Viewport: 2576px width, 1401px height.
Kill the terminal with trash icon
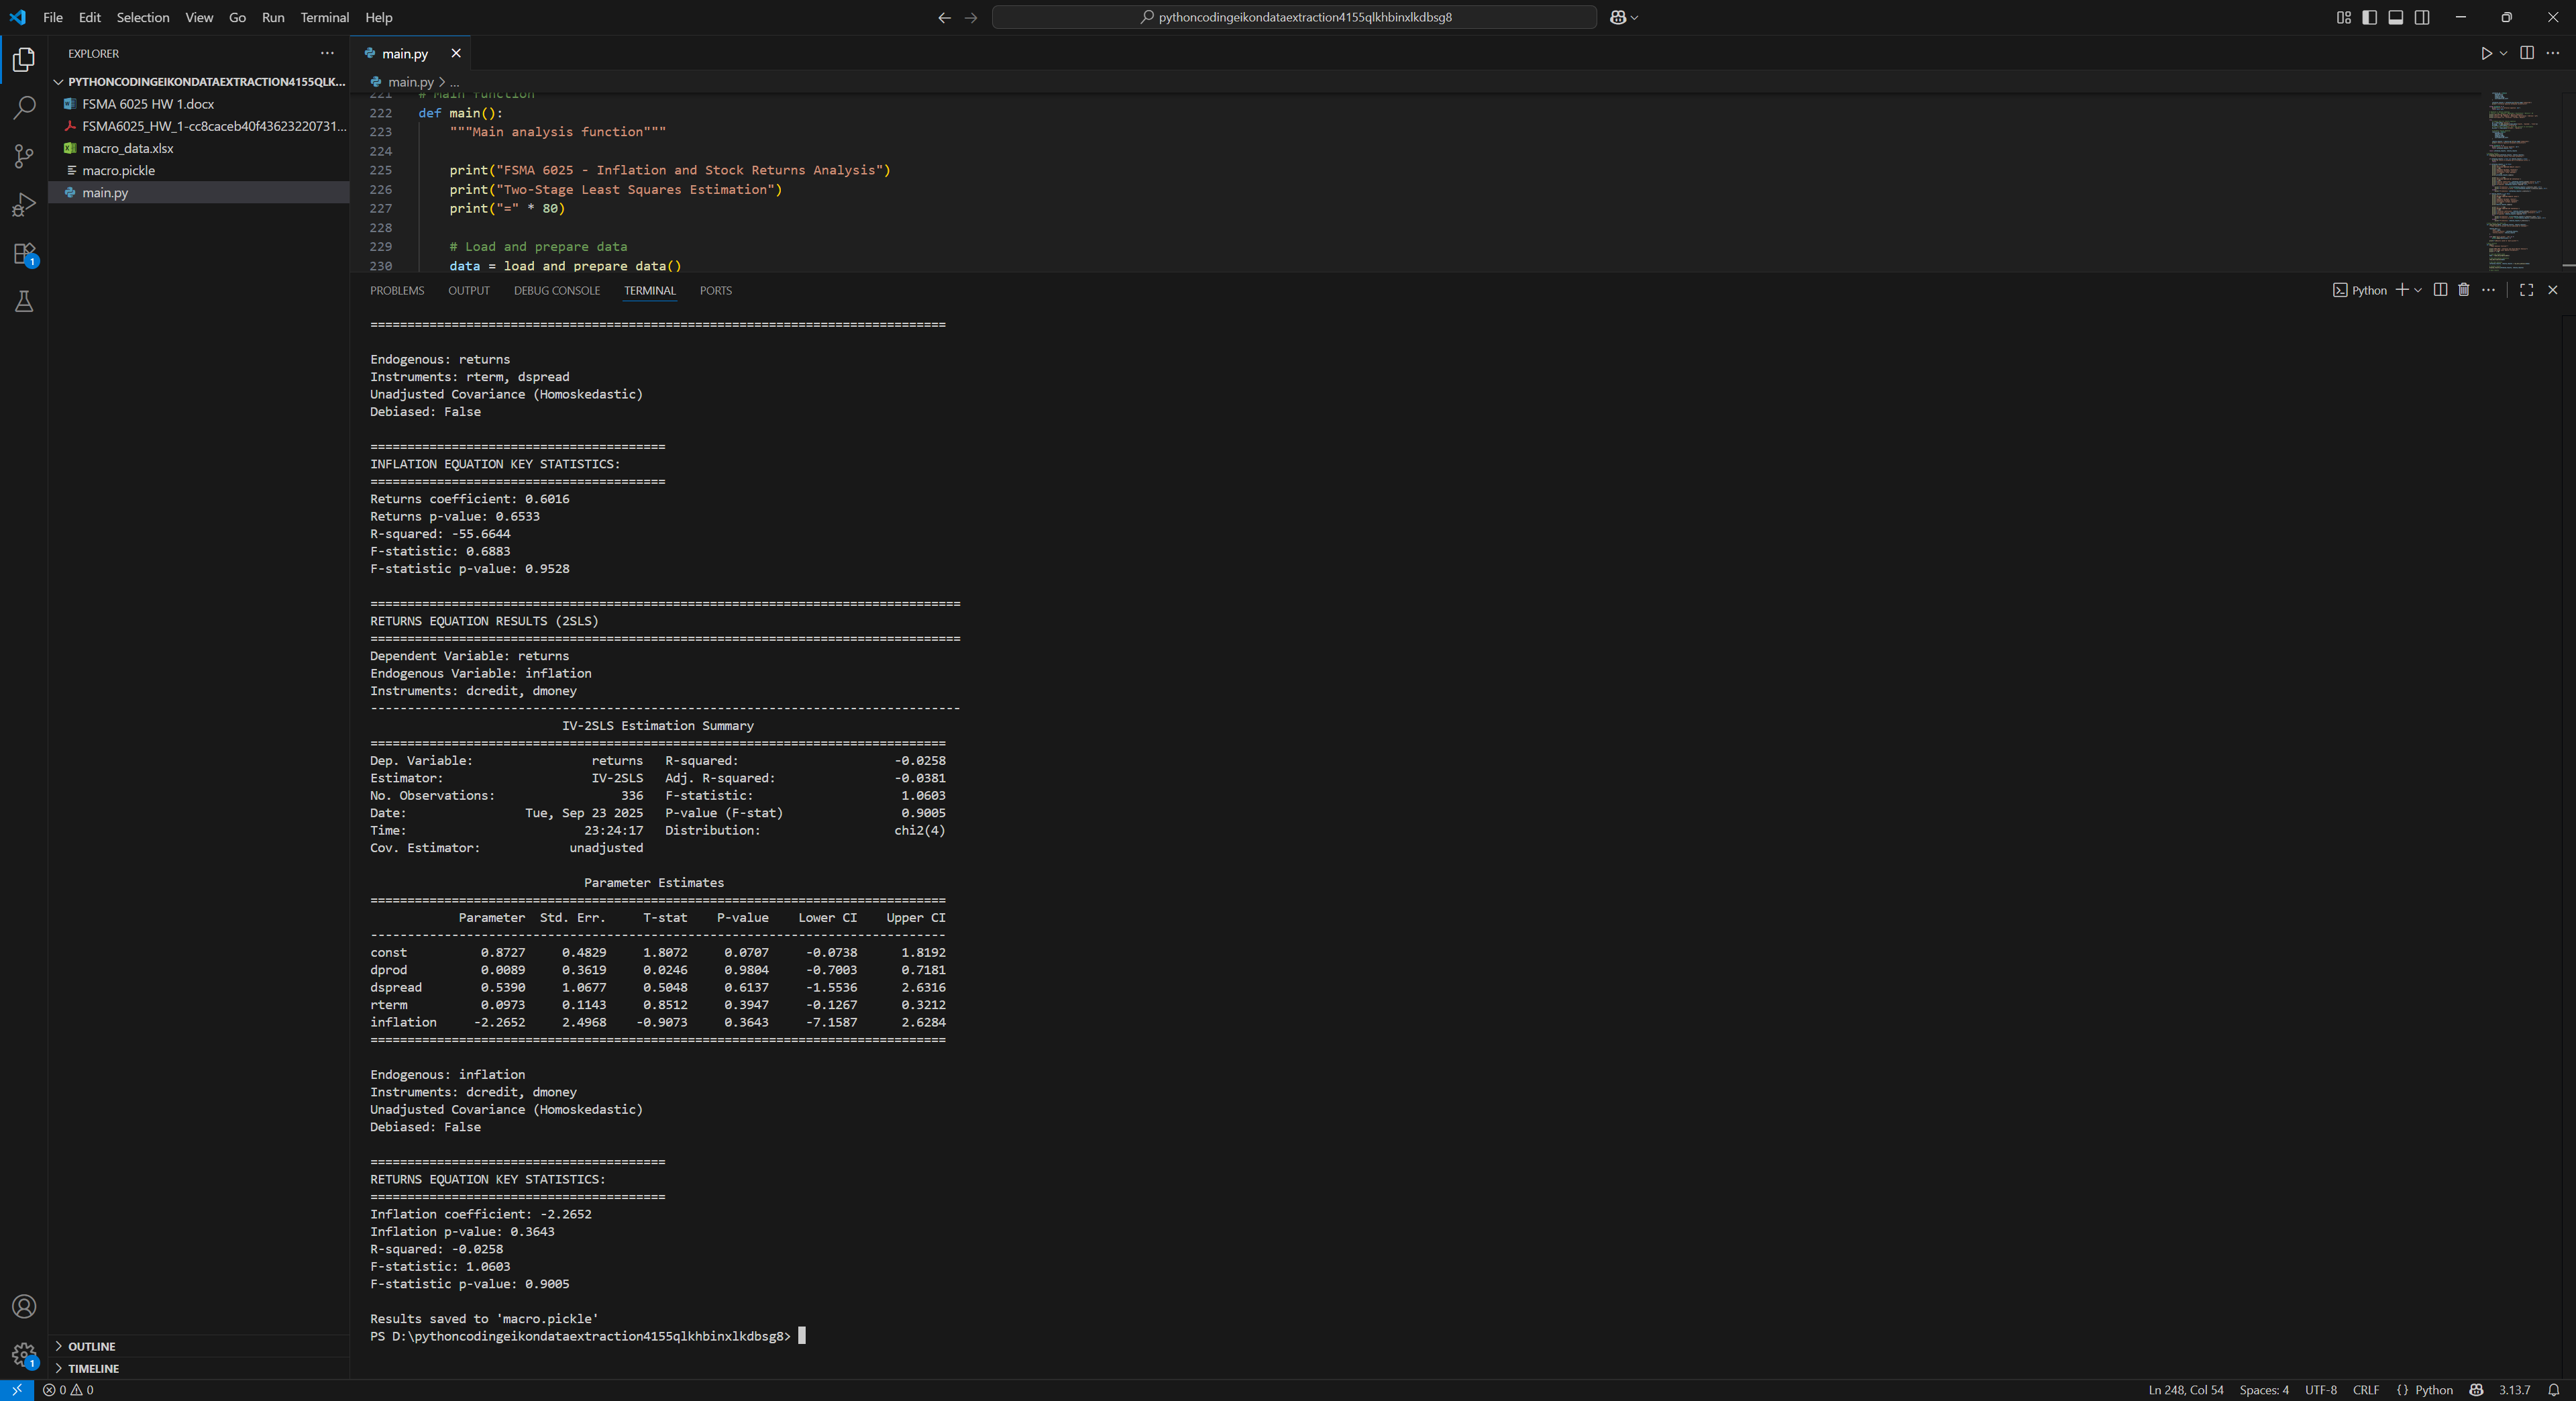2464,290
